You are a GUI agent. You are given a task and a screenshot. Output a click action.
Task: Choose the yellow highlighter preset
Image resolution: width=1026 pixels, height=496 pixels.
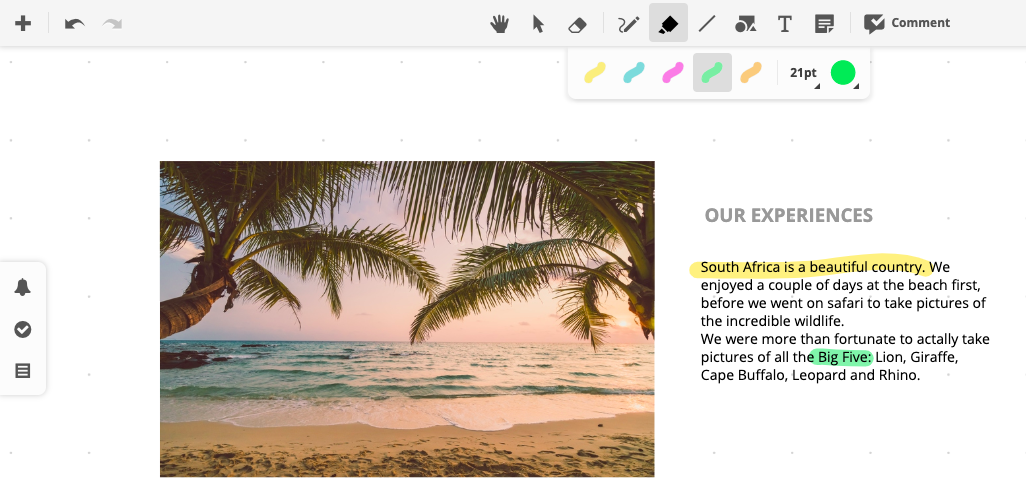coord(595,73)
